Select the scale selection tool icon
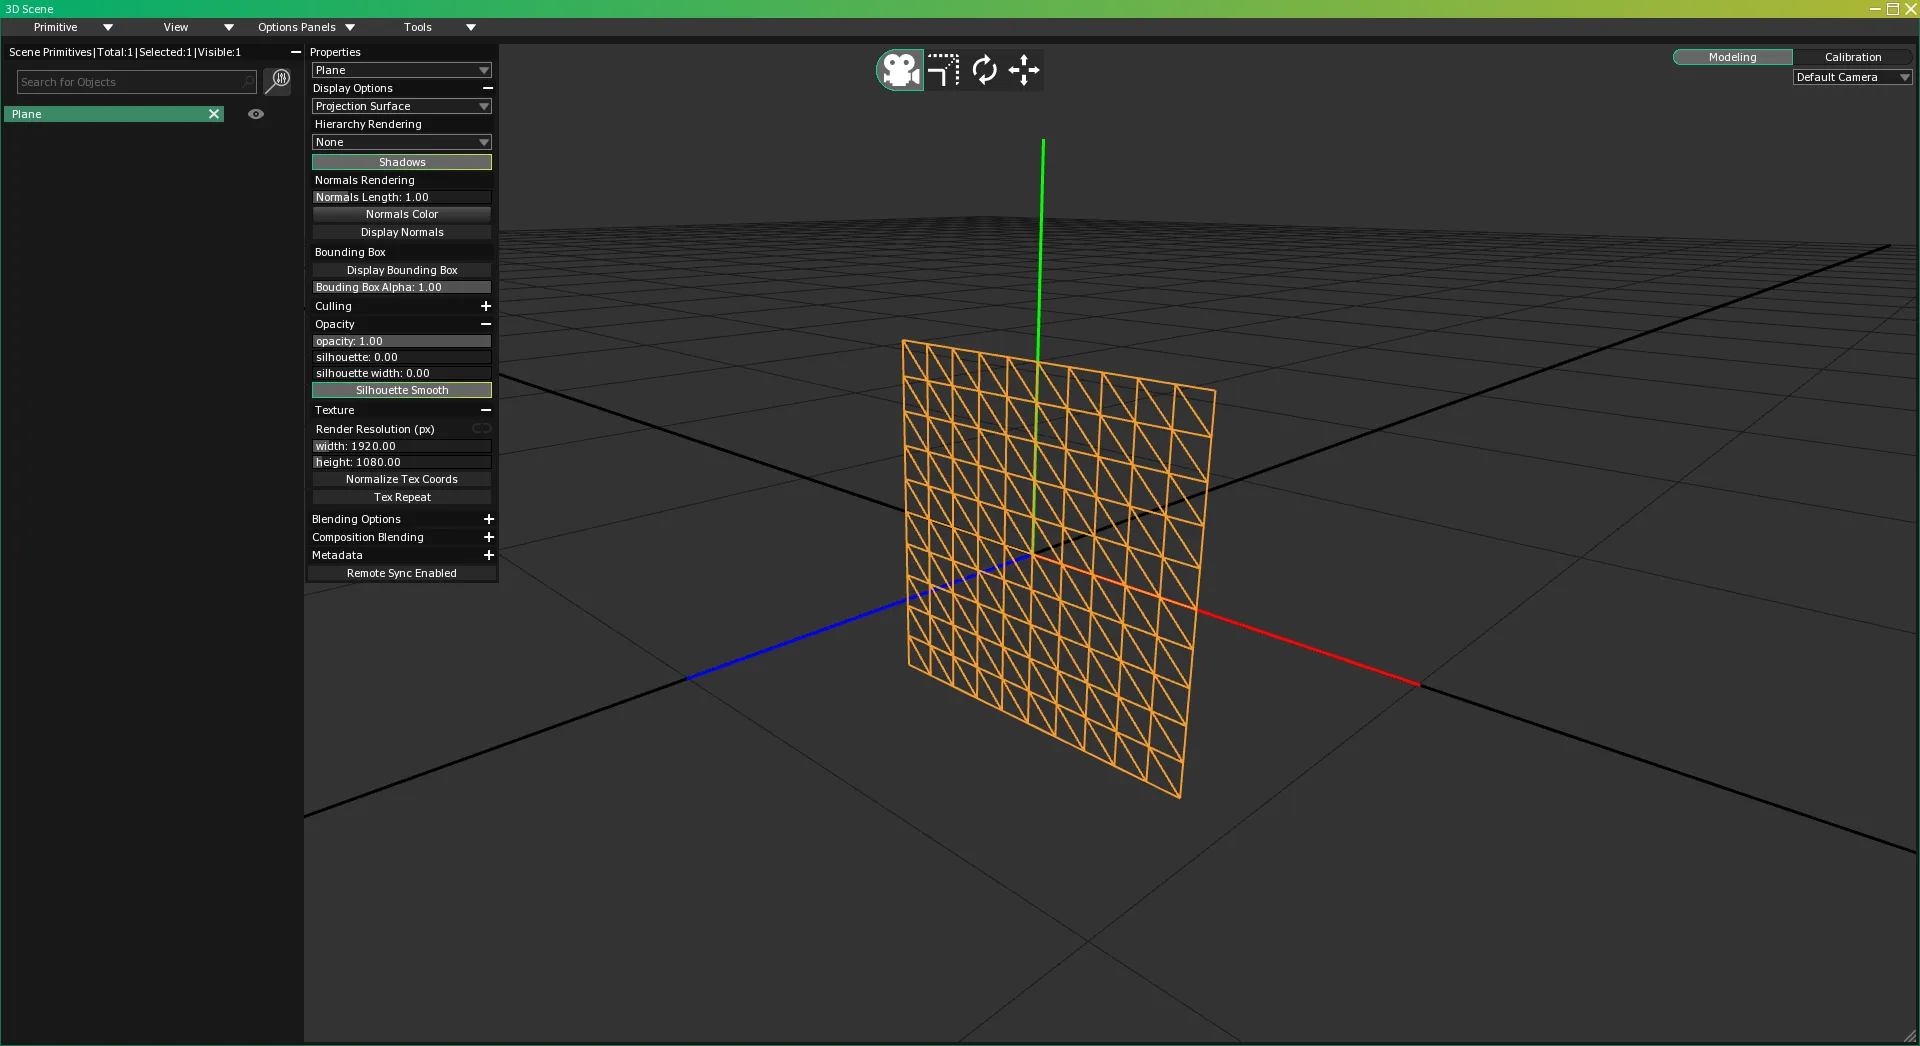The image size is (1920, 1046). tap(943, 70)
